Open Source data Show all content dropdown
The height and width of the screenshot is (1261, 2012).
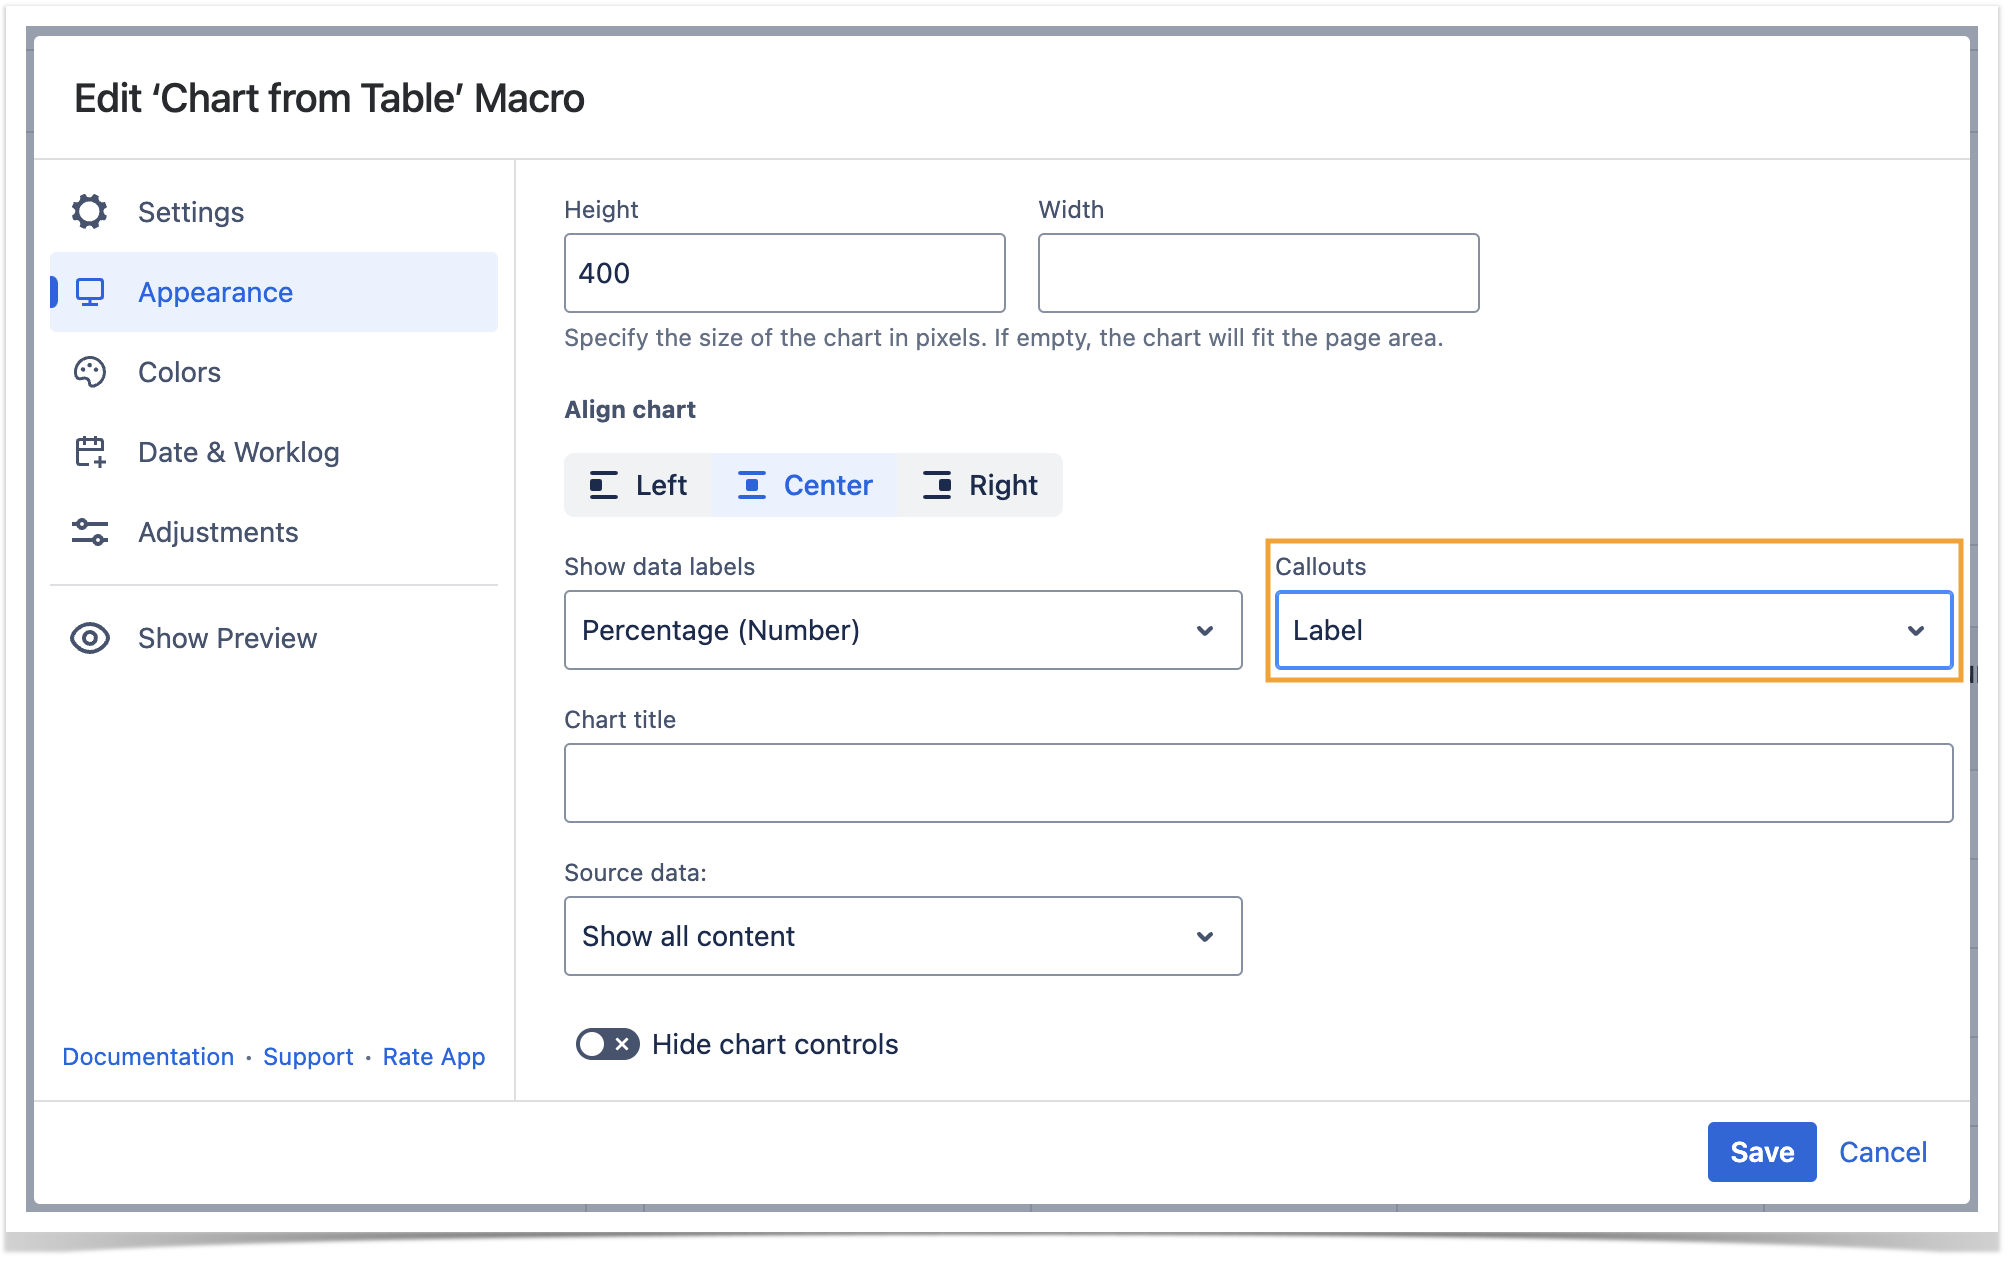[x=902, y=936]
